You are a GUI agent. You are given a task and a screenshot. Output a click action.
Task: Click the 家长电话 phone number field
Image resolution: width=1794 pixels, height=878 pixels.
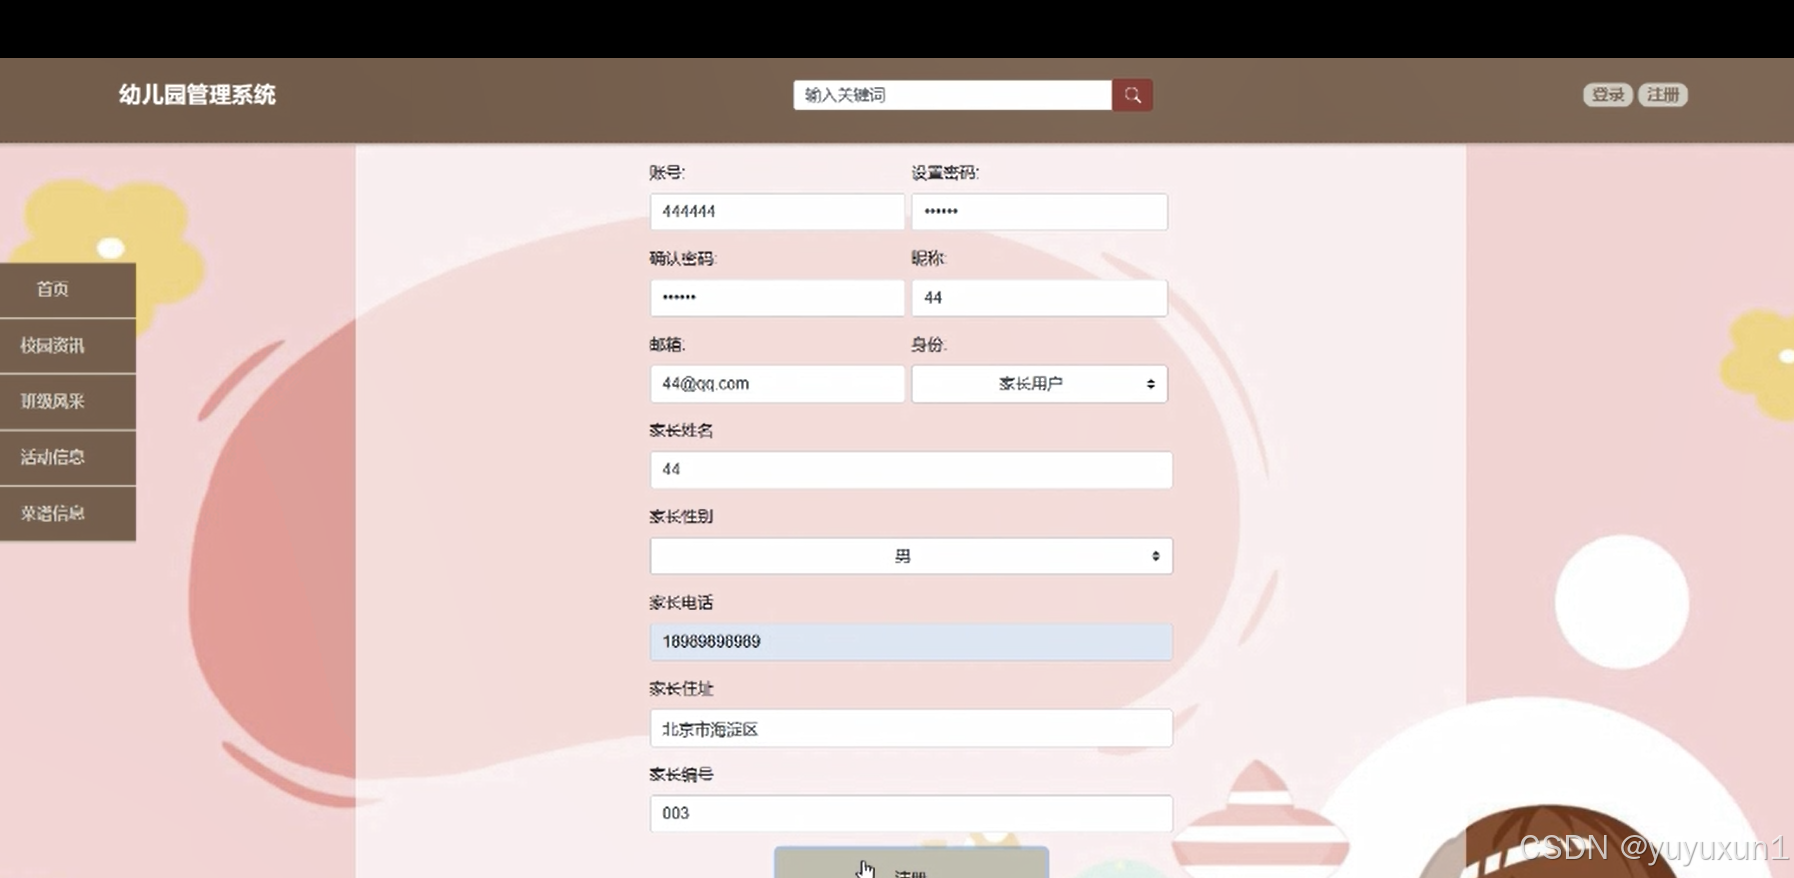(x=911, y=642)
